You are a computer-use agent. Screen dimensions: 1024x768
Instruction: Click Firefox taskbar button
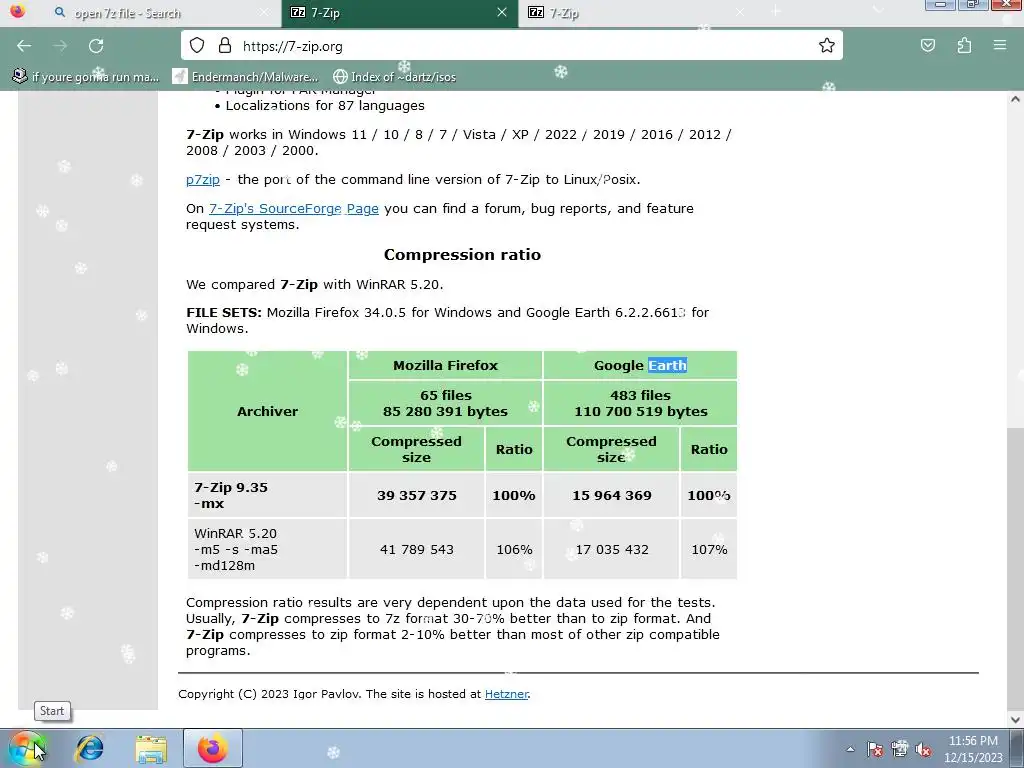tap(213, 748)
